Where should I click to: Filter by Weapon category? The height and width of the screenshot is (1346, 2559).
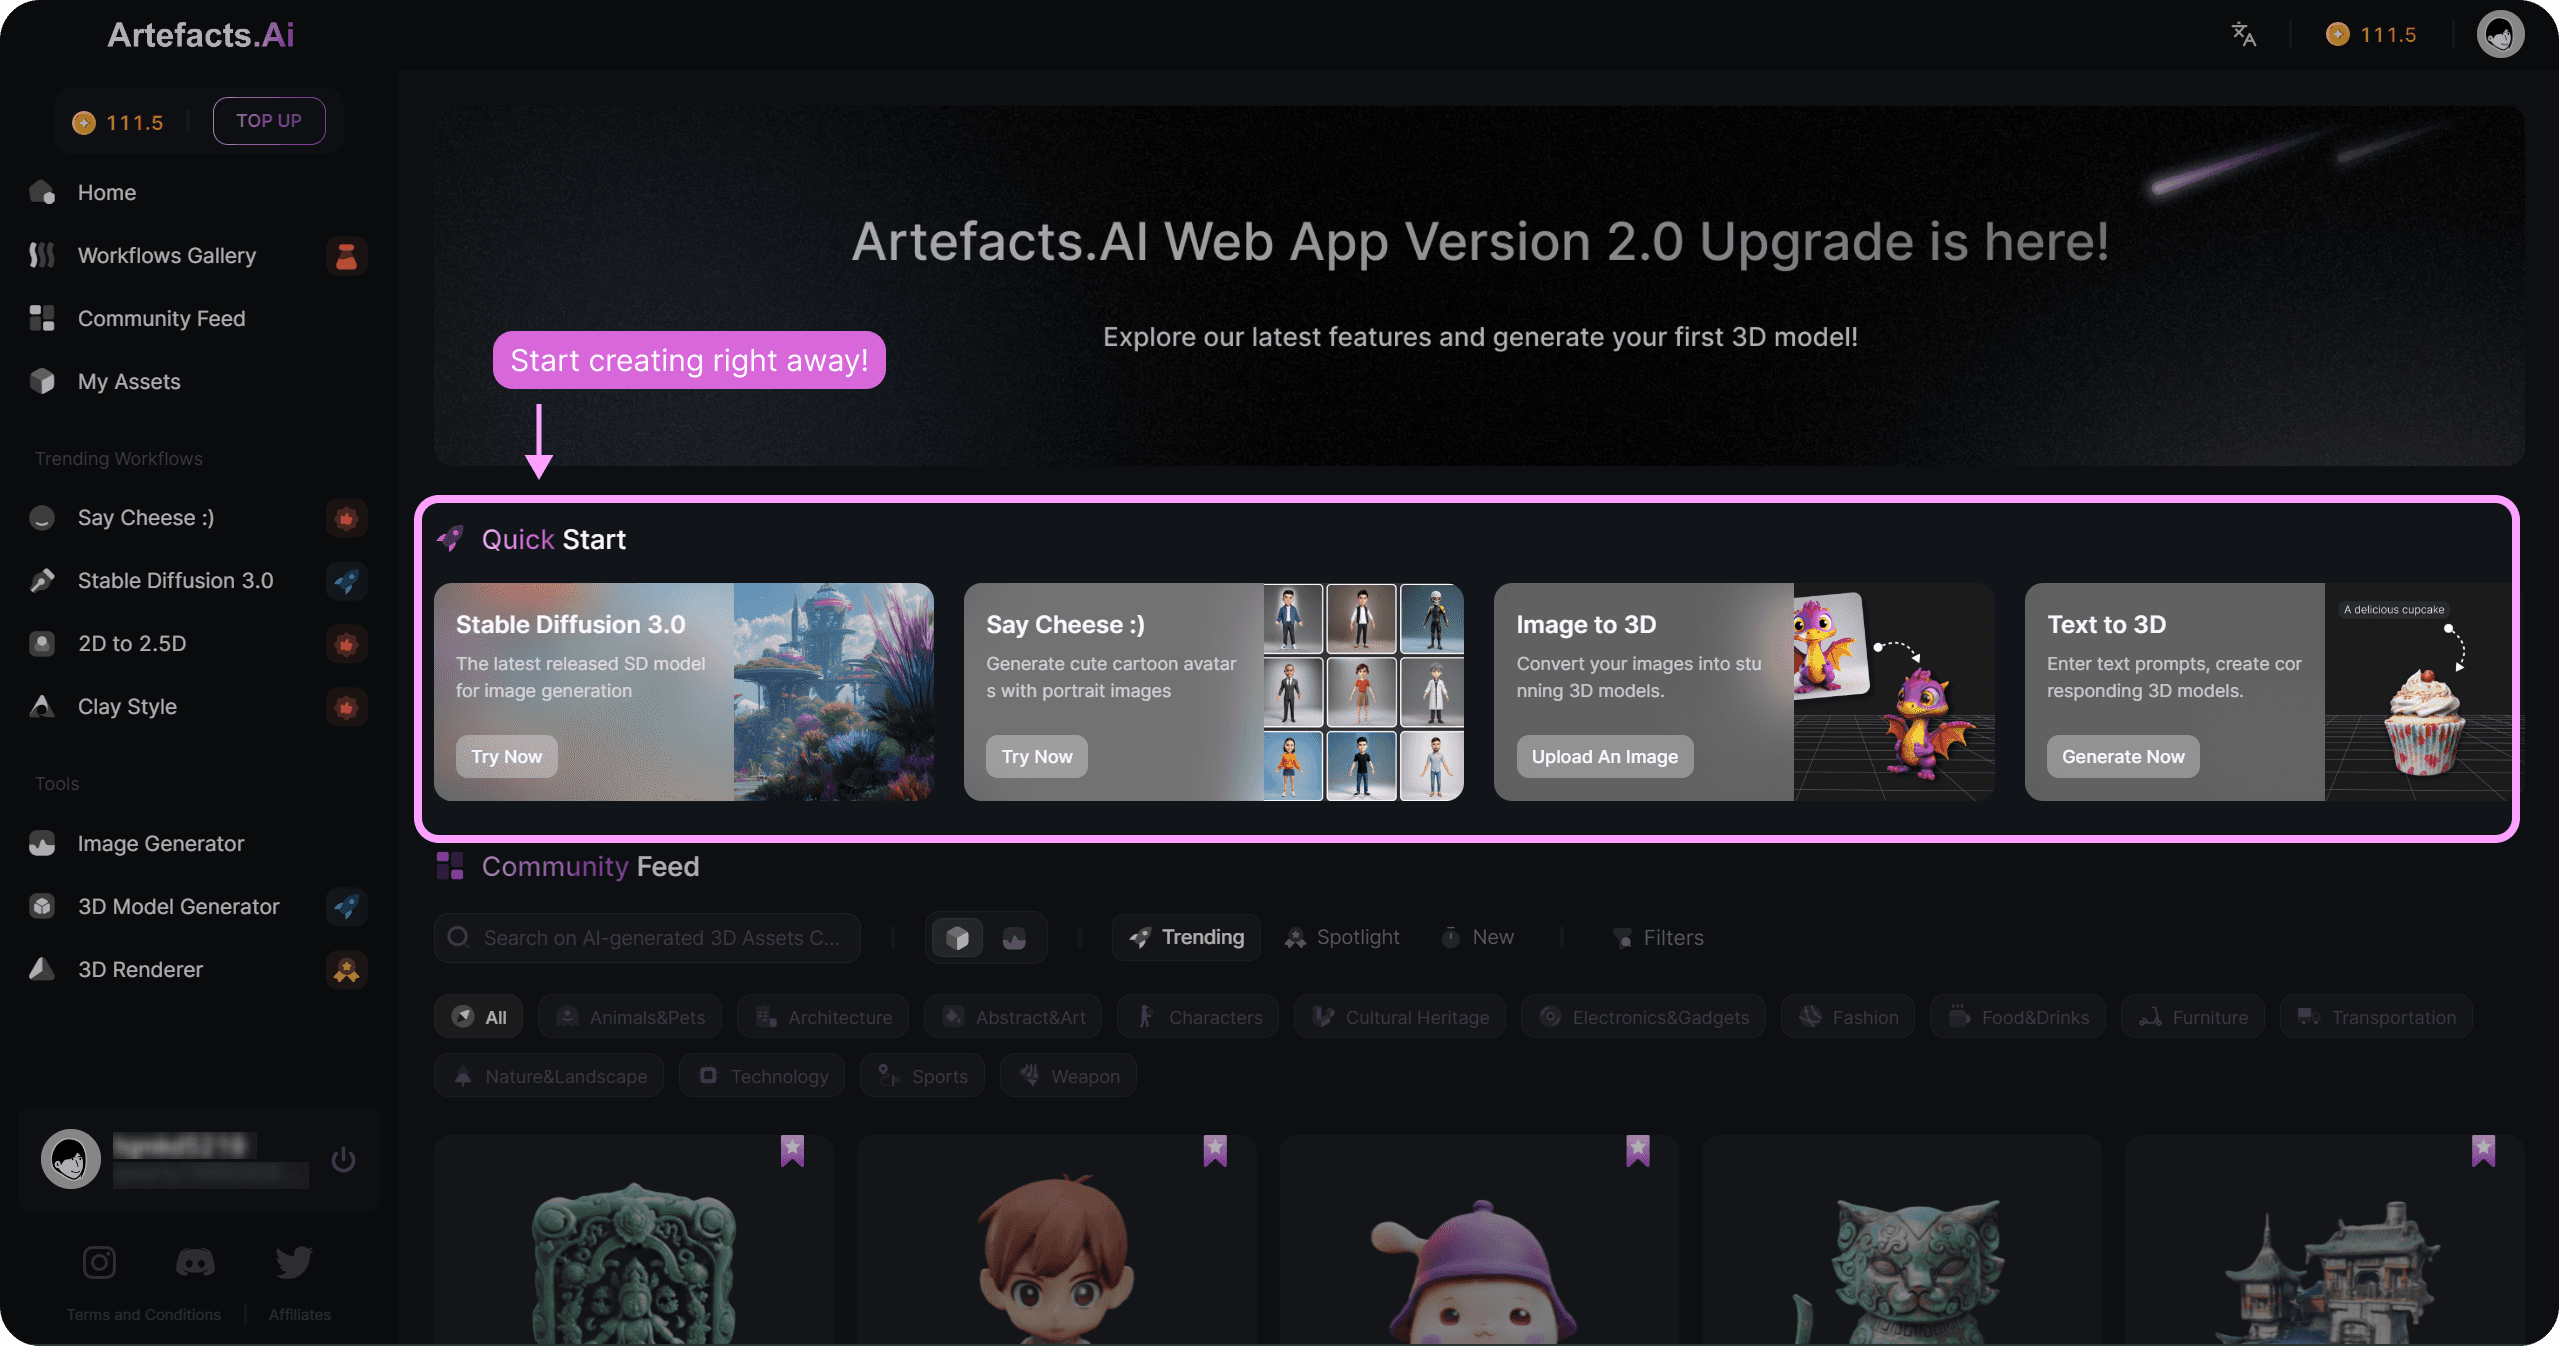[x=1068, y=1076]
